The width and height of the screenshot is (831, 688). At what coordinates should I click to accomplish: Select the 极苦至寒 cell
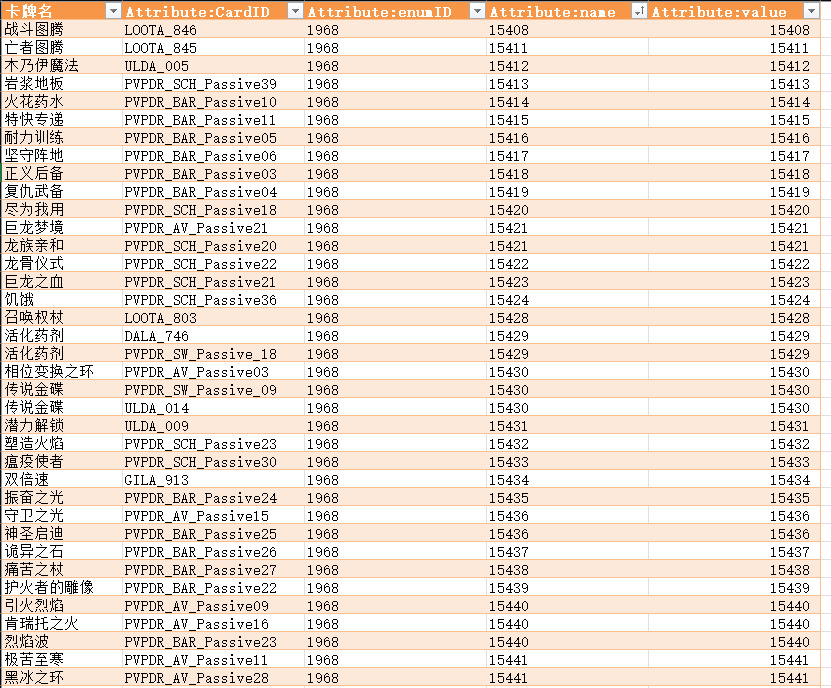61,660
